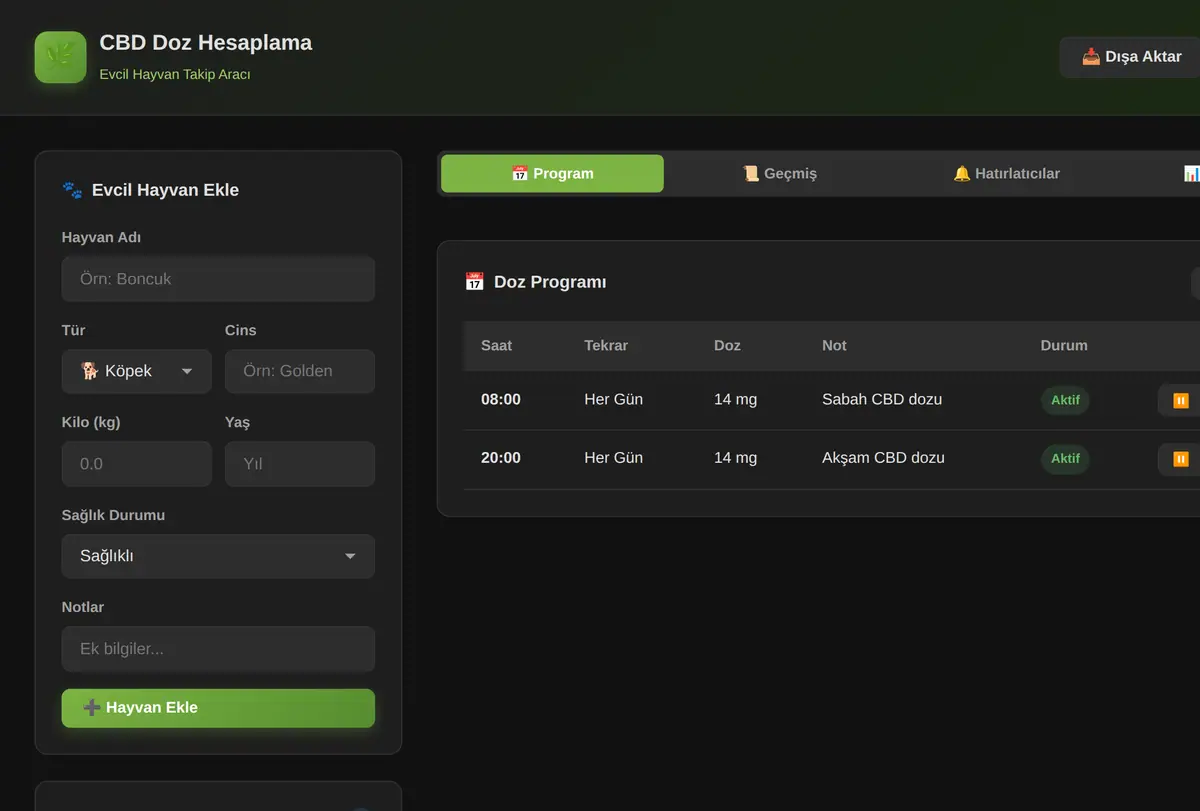The image size is (1200, 811).
Task: Click the Dışa Aktar export button
Action: 1131,57
